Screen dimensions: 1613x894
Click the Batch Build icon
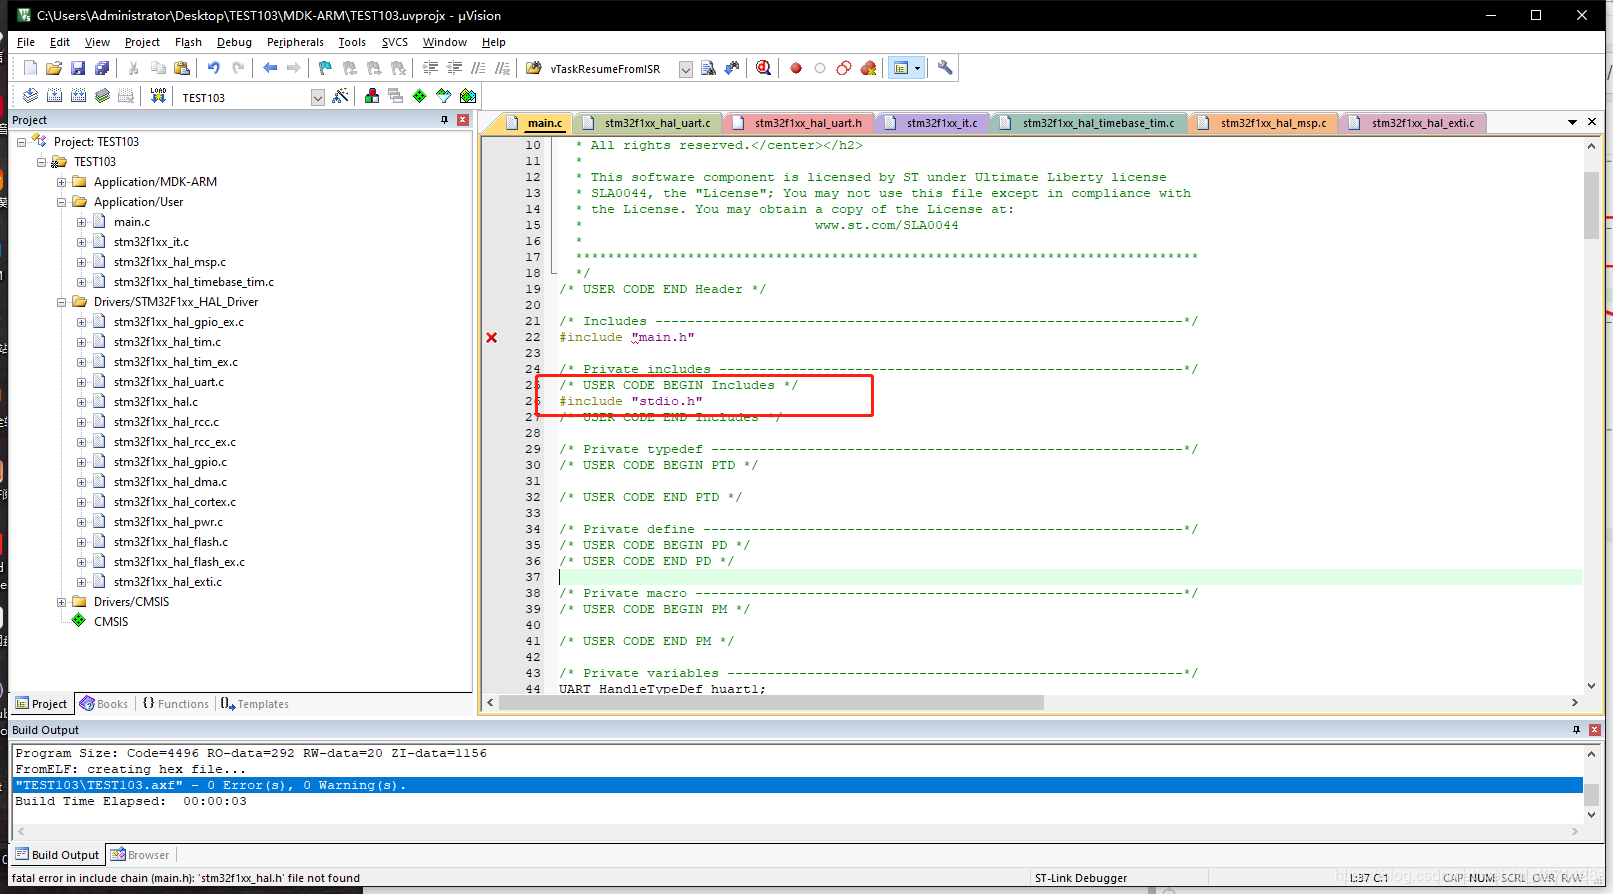(x=102, y=96)
